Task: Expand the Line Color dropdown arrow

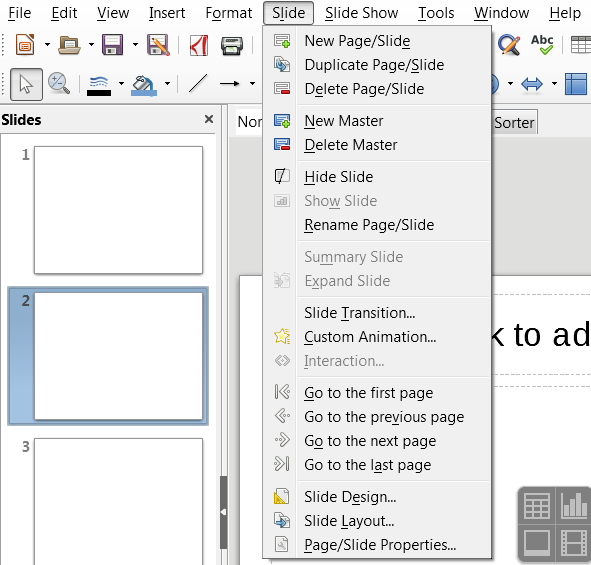Action: pyautogui.click(x=121, y=83)
